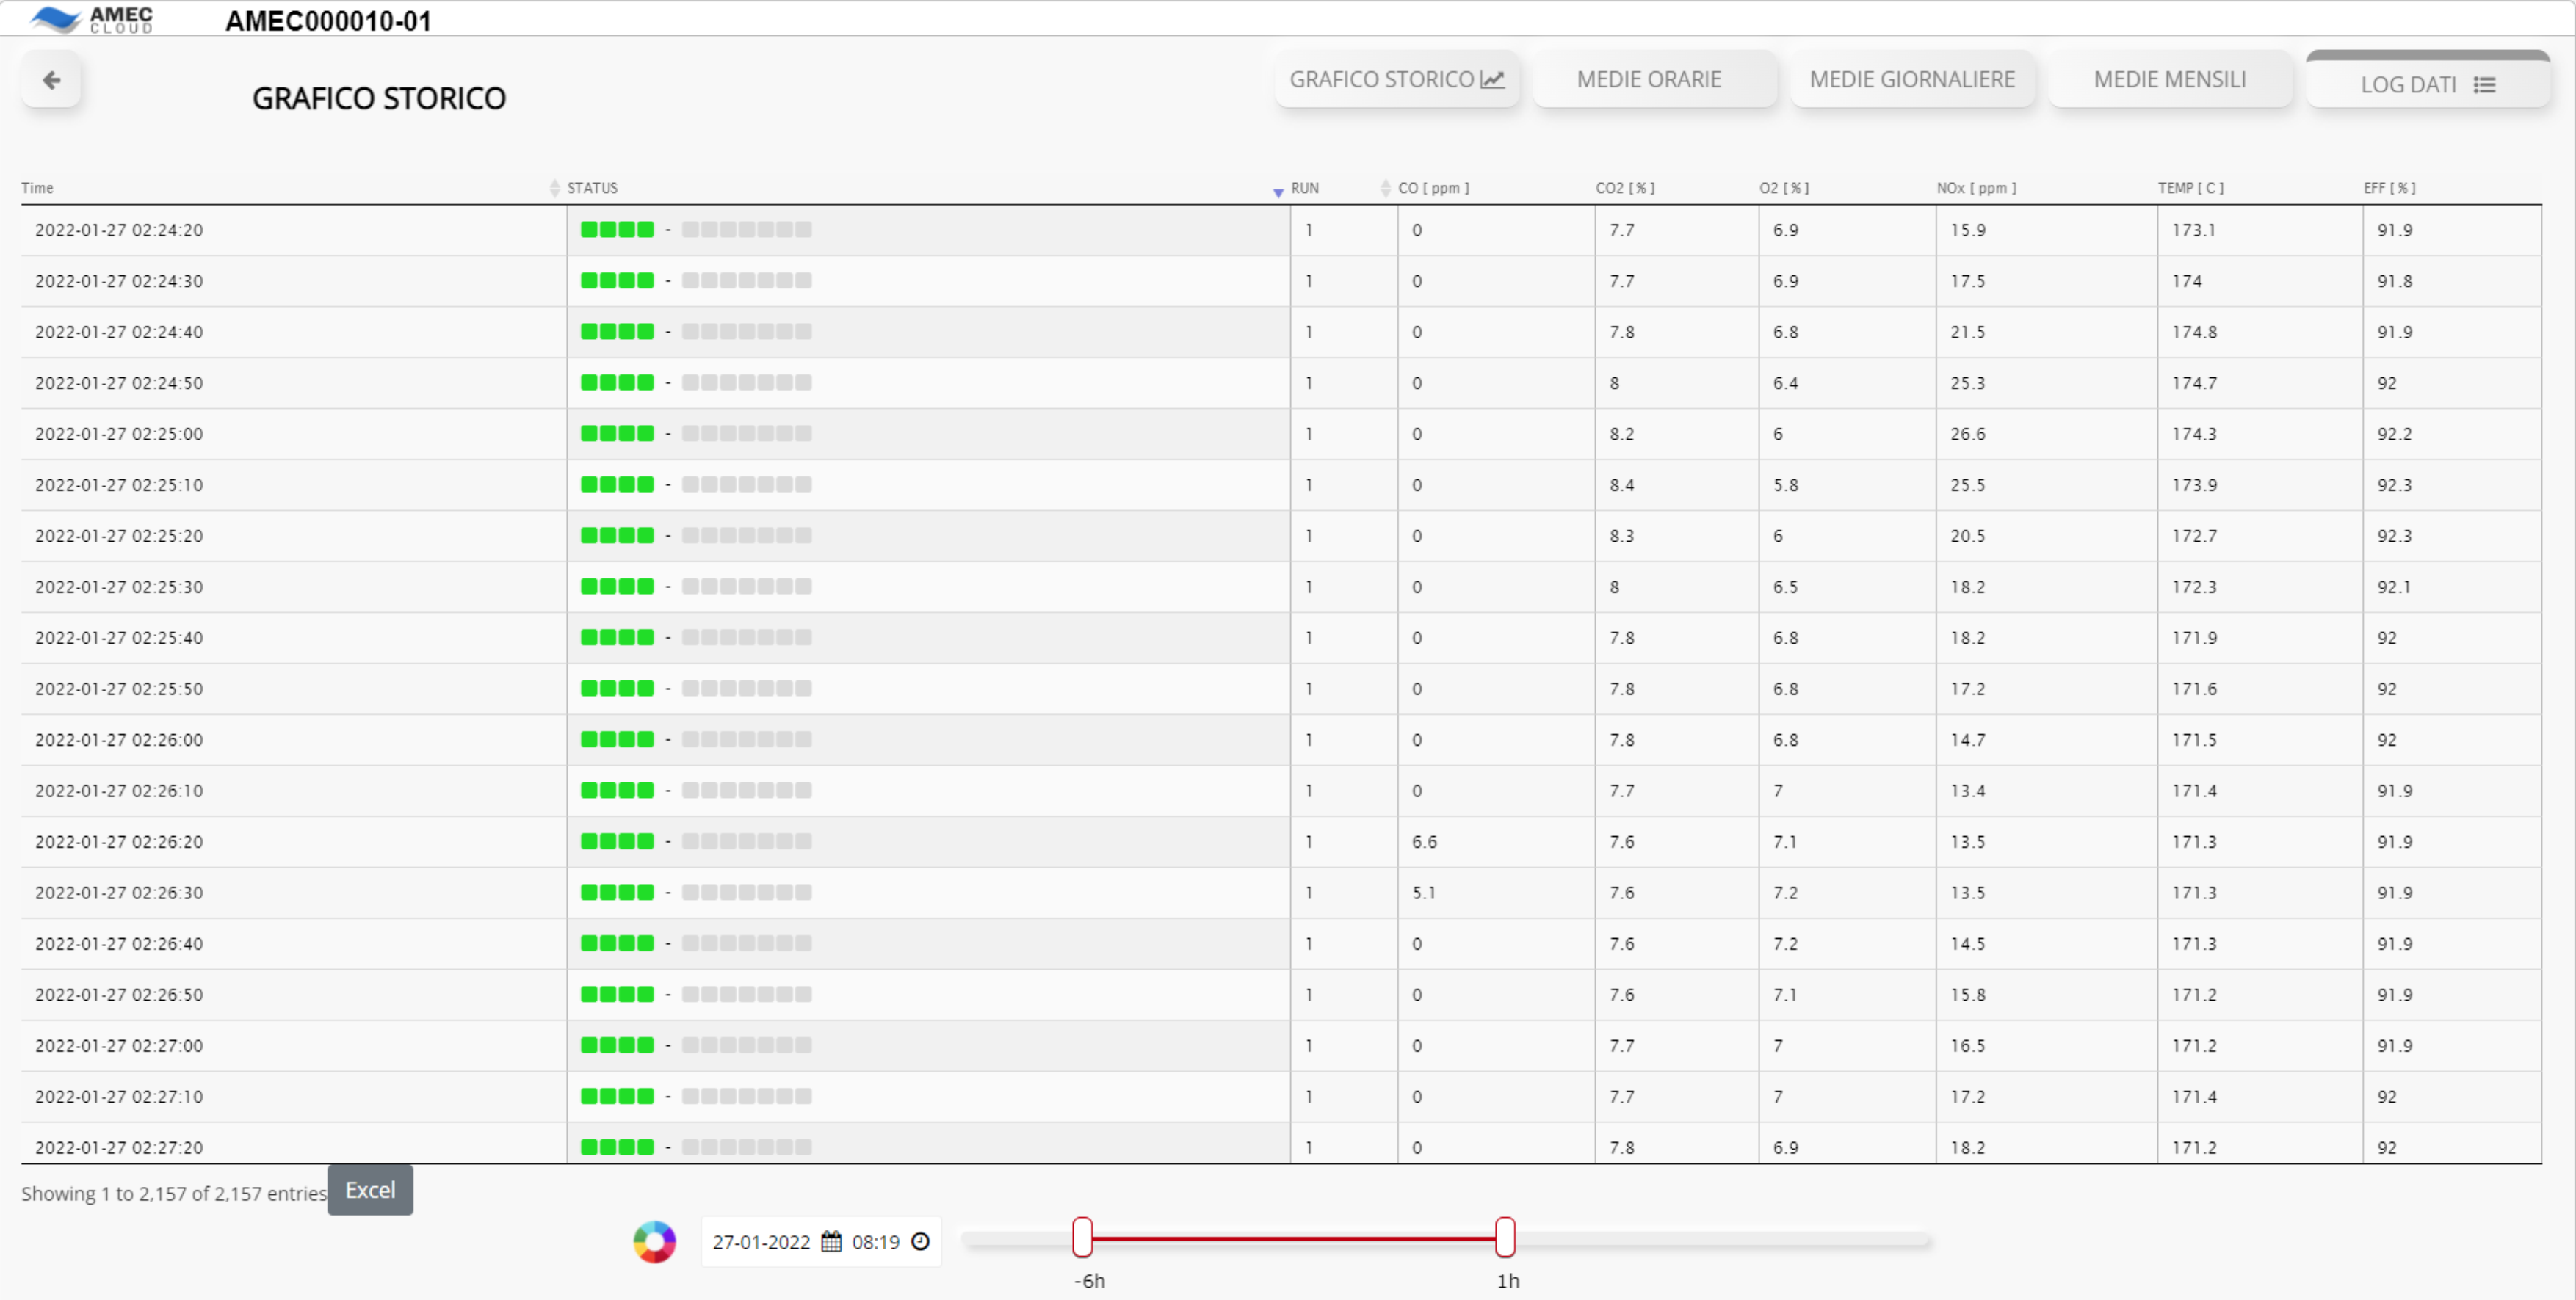Click the O2 value 5.8
2576x1300 pixels.
1785,485
